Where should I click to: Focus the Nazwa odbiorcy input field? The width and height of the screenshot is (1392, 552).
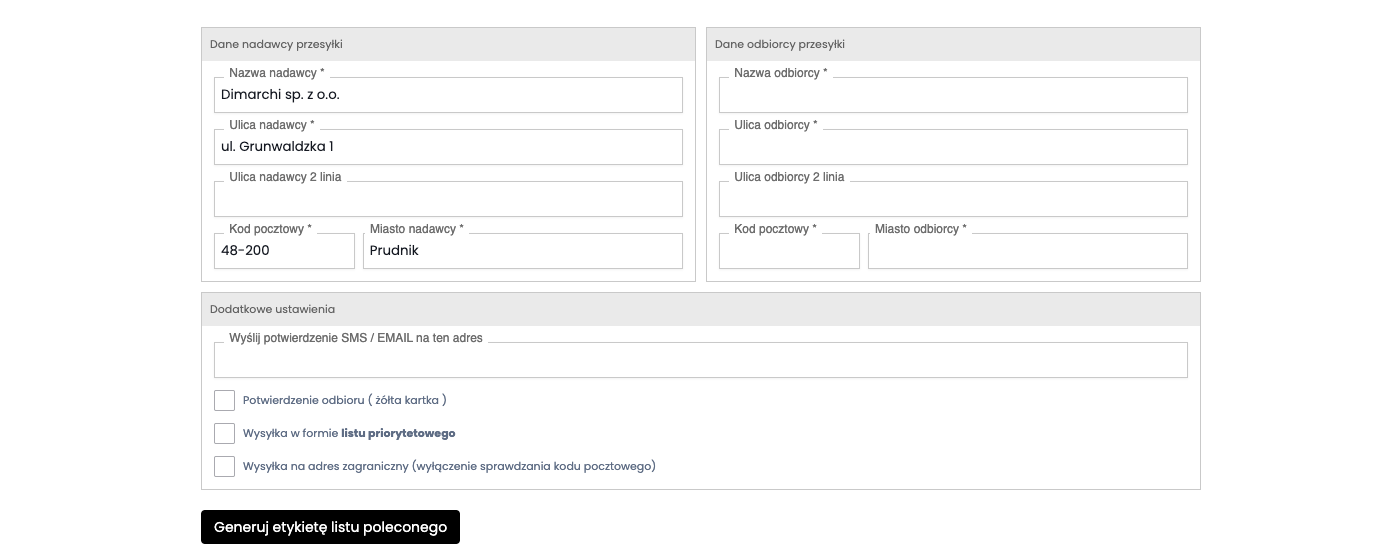click(x=953, y=95)
